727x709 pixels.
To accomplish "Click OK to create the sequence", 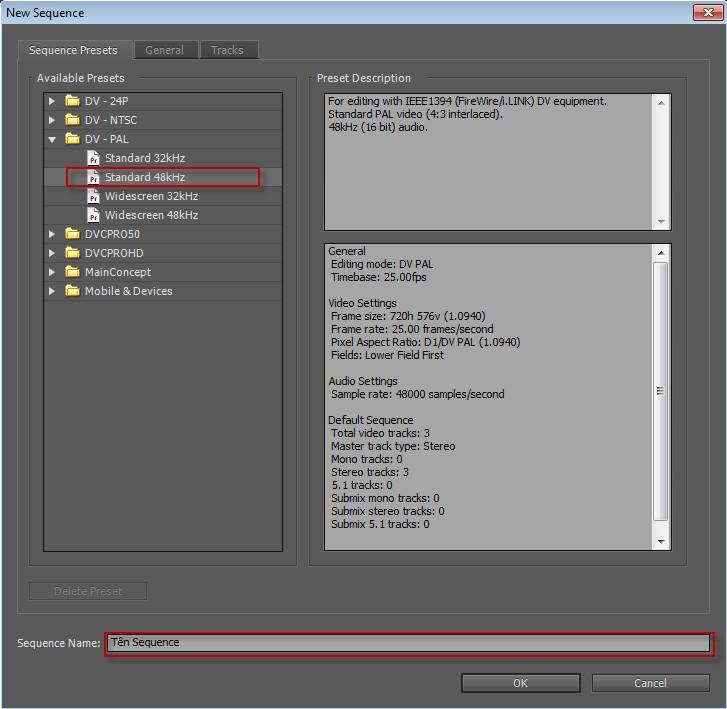I will click(x=521, y=683).
